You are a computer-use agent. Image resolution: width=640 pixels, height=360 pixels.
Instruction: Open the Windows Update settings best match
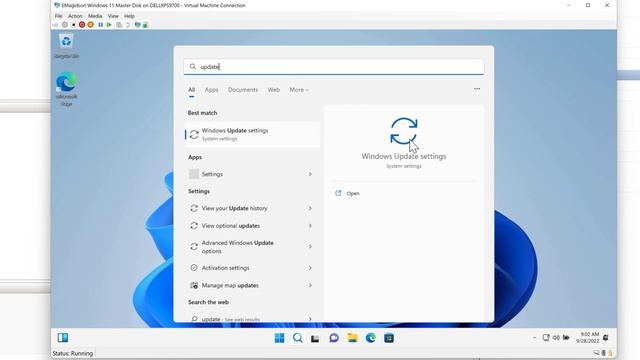[x=252, y=134]
